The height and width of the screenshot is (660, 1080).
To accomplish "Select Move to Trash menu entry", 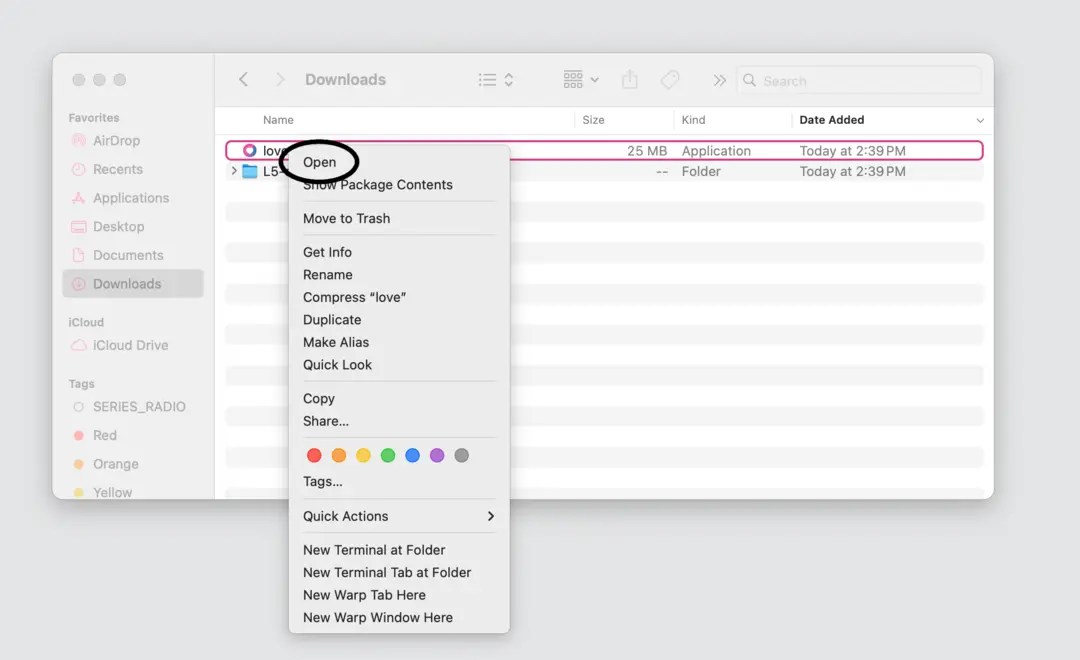I will click(x=346, y=218).
